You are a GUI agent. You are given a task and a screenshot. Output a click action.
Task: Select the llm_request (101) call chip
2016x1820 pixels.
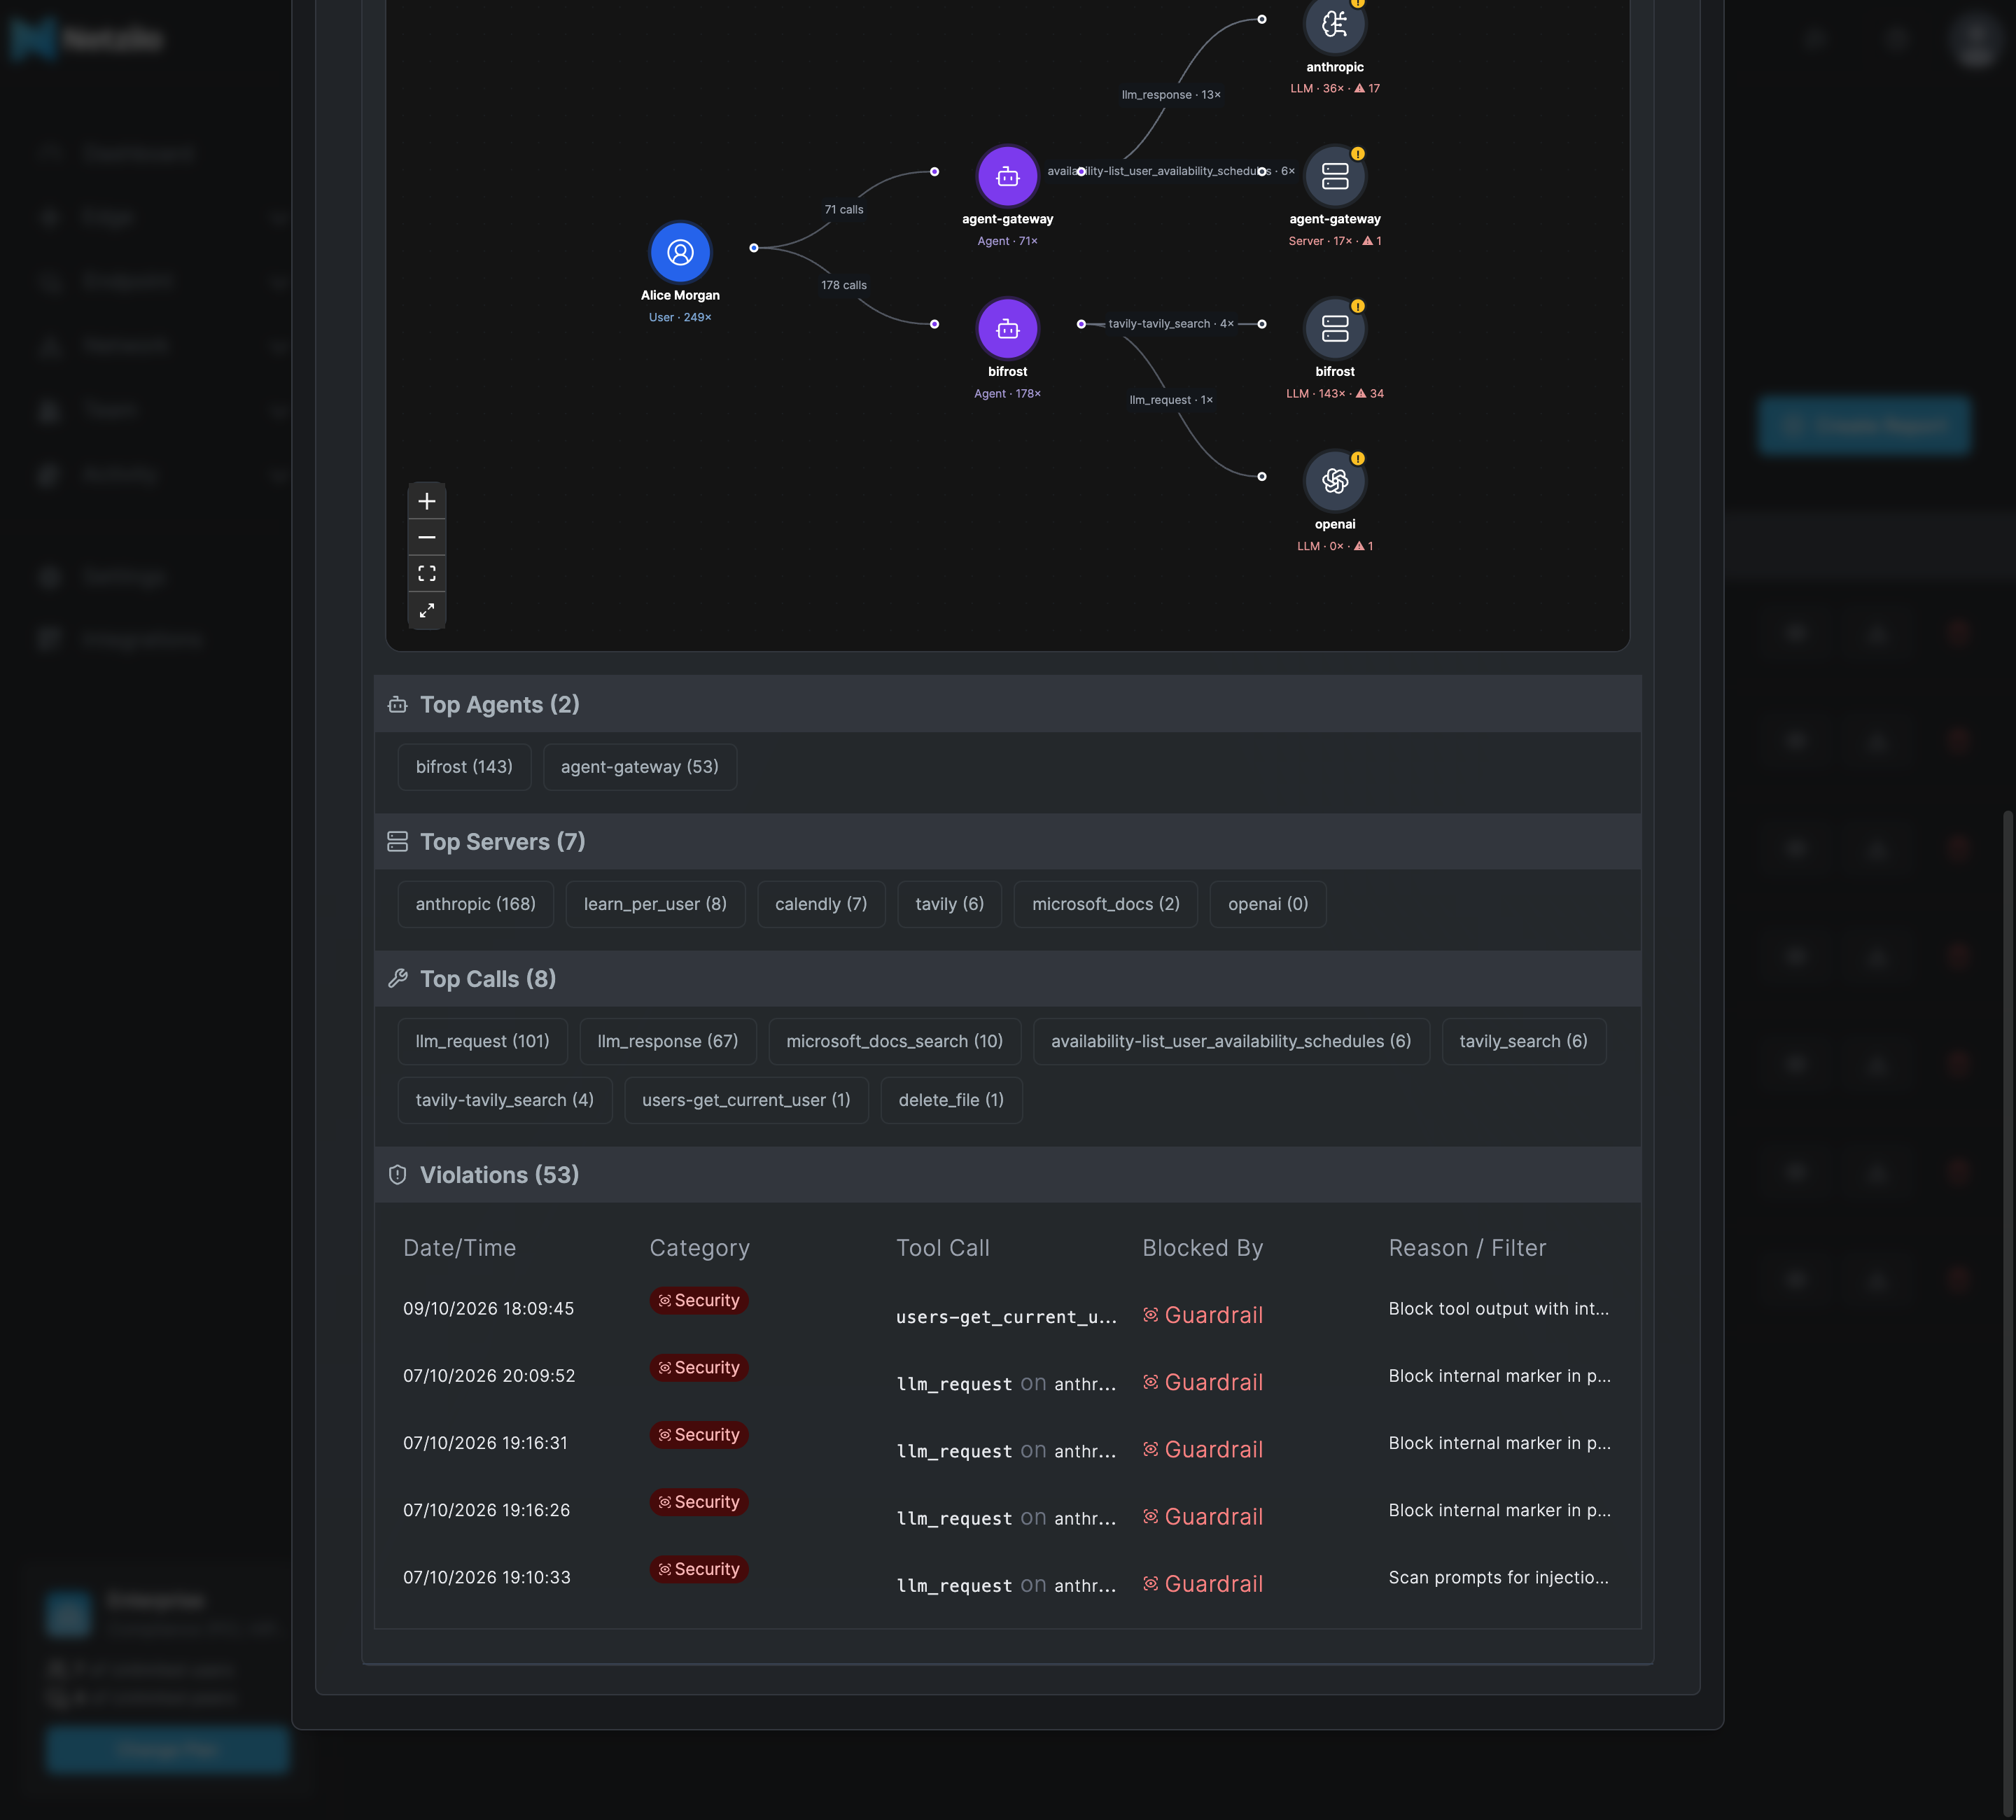coord(483,1041)
